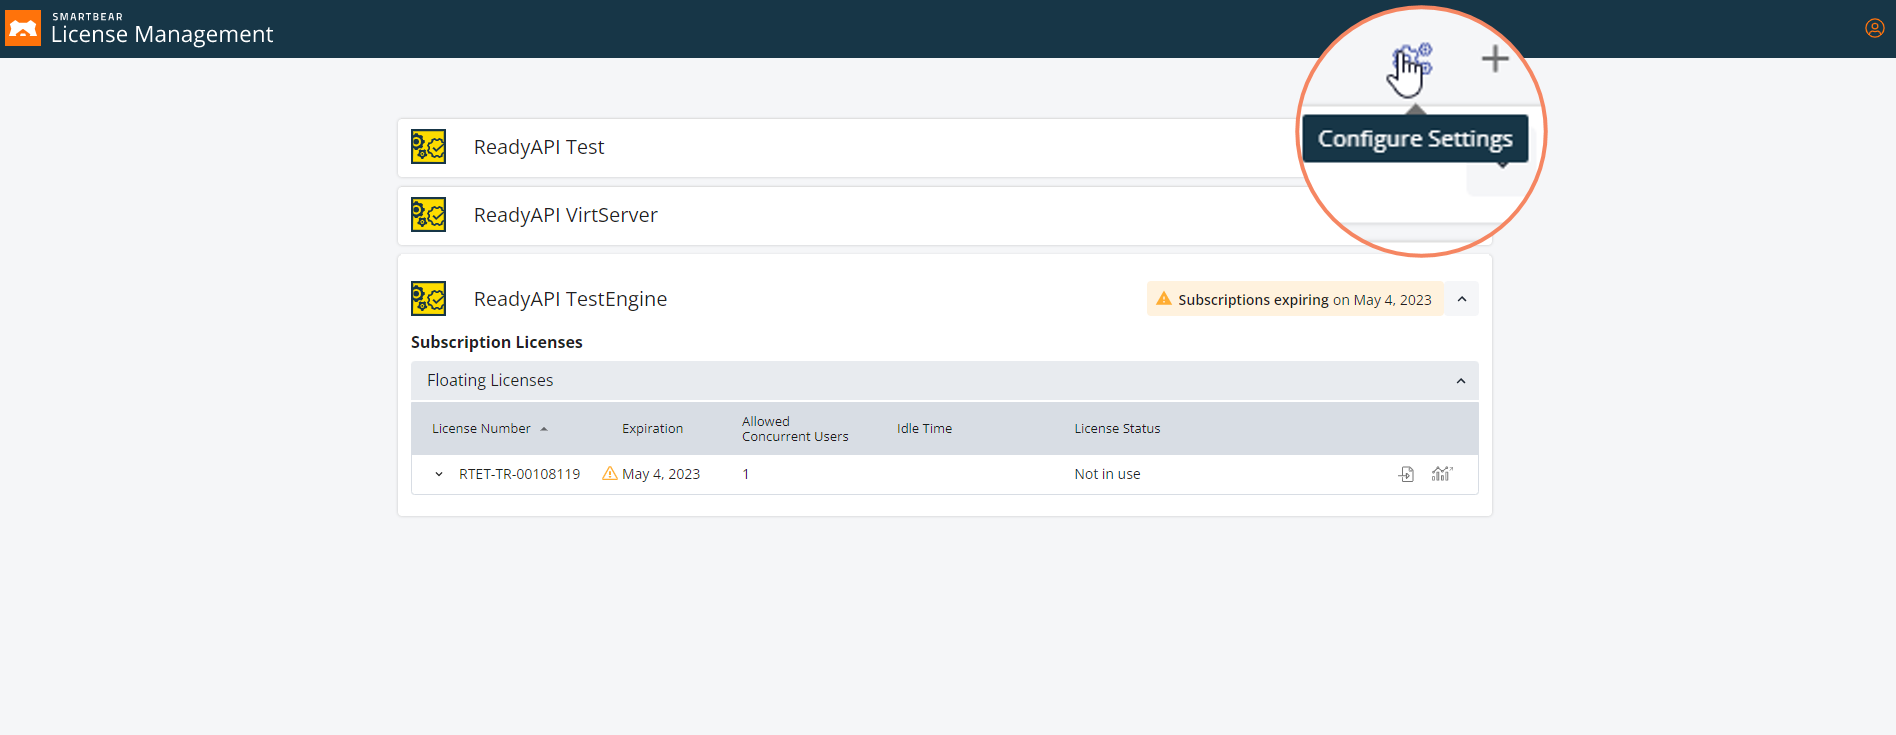Click the Floating Licenses label
The height and width of the screenshot is (735, 1896).
coord(490,380)
